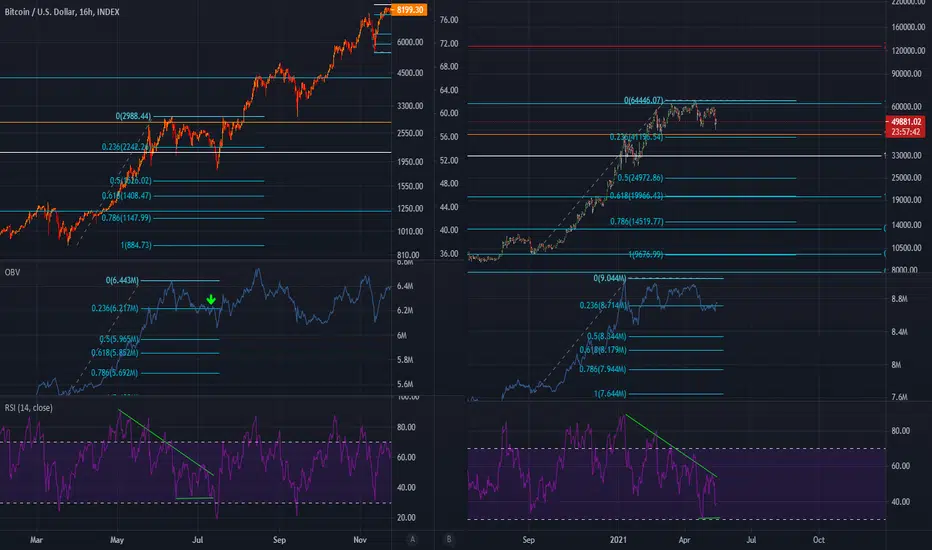The height and width of the screenshot is (550, 932).
Task: Select the 1(9676.99) Fibonacci label
Action: (646, 254)
